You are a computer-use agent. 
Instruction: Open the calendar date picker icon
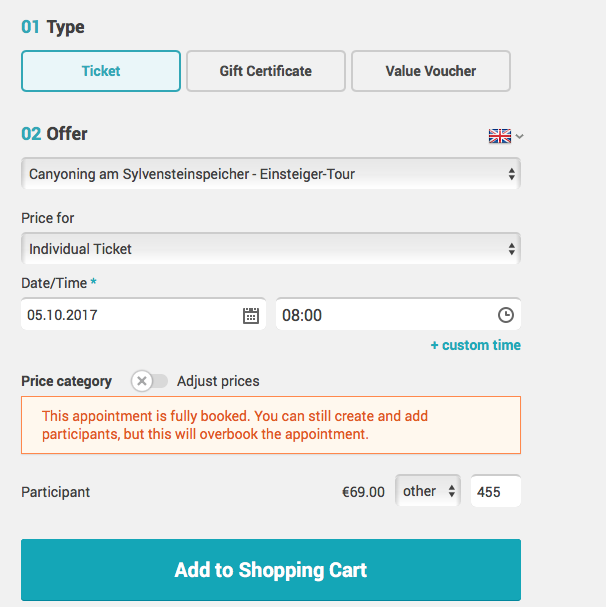(x=251, y=315)
